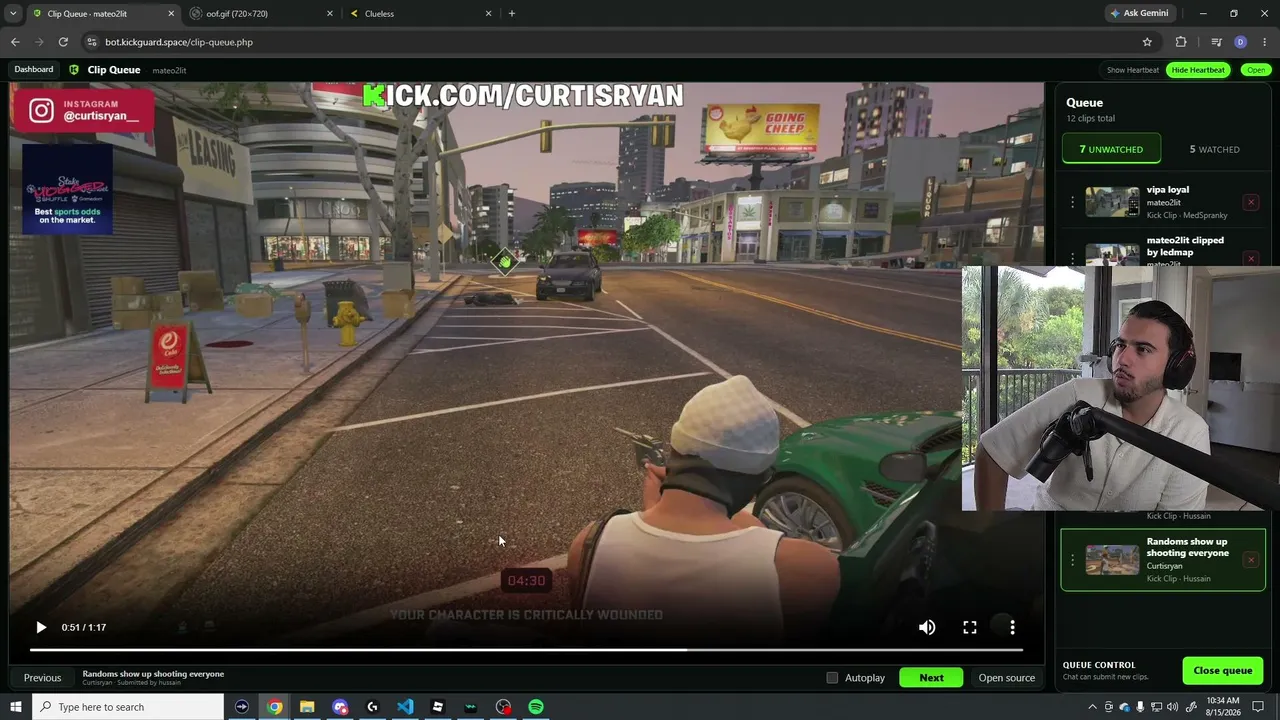Play the clip video
This screenshot has width=1280, height=720.
click(41, 627)
